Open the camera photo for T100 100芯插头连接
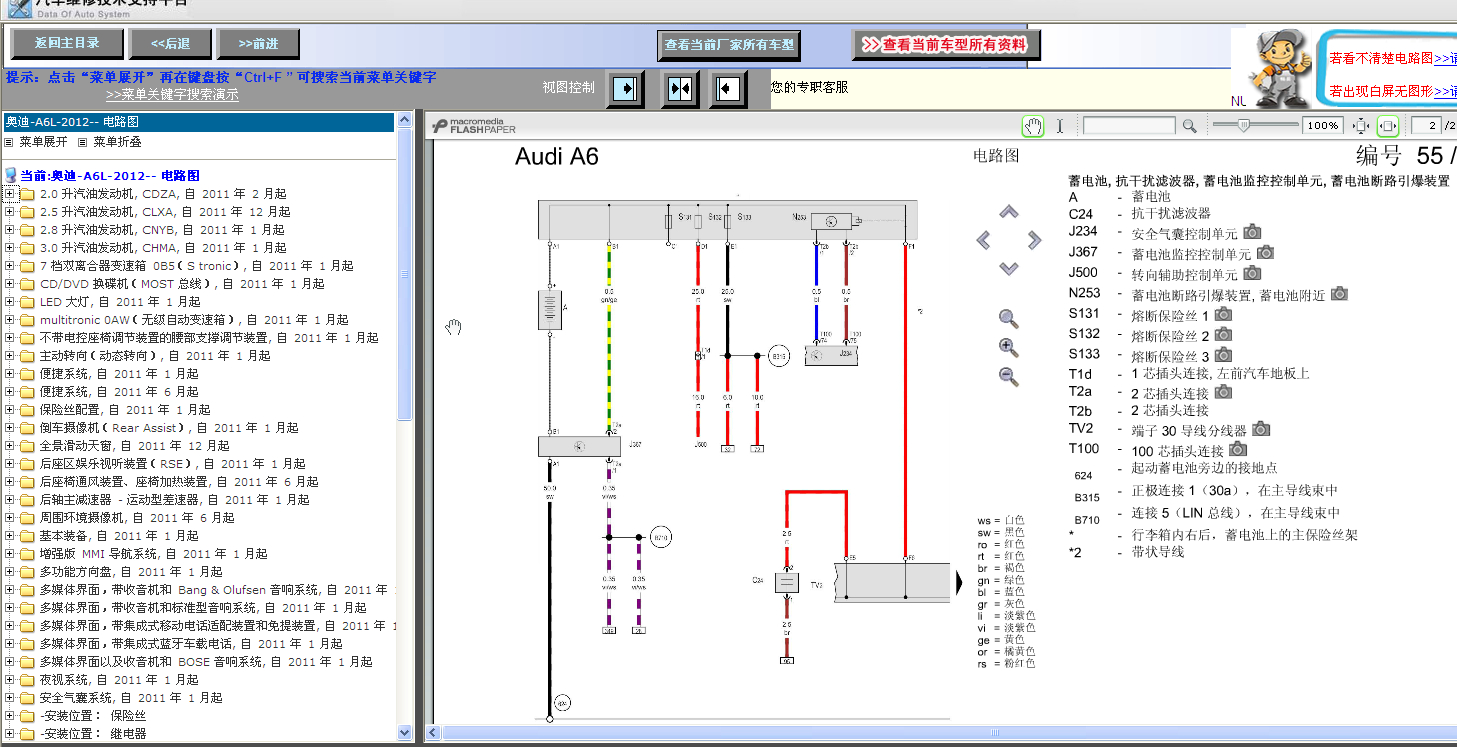 1238,449
